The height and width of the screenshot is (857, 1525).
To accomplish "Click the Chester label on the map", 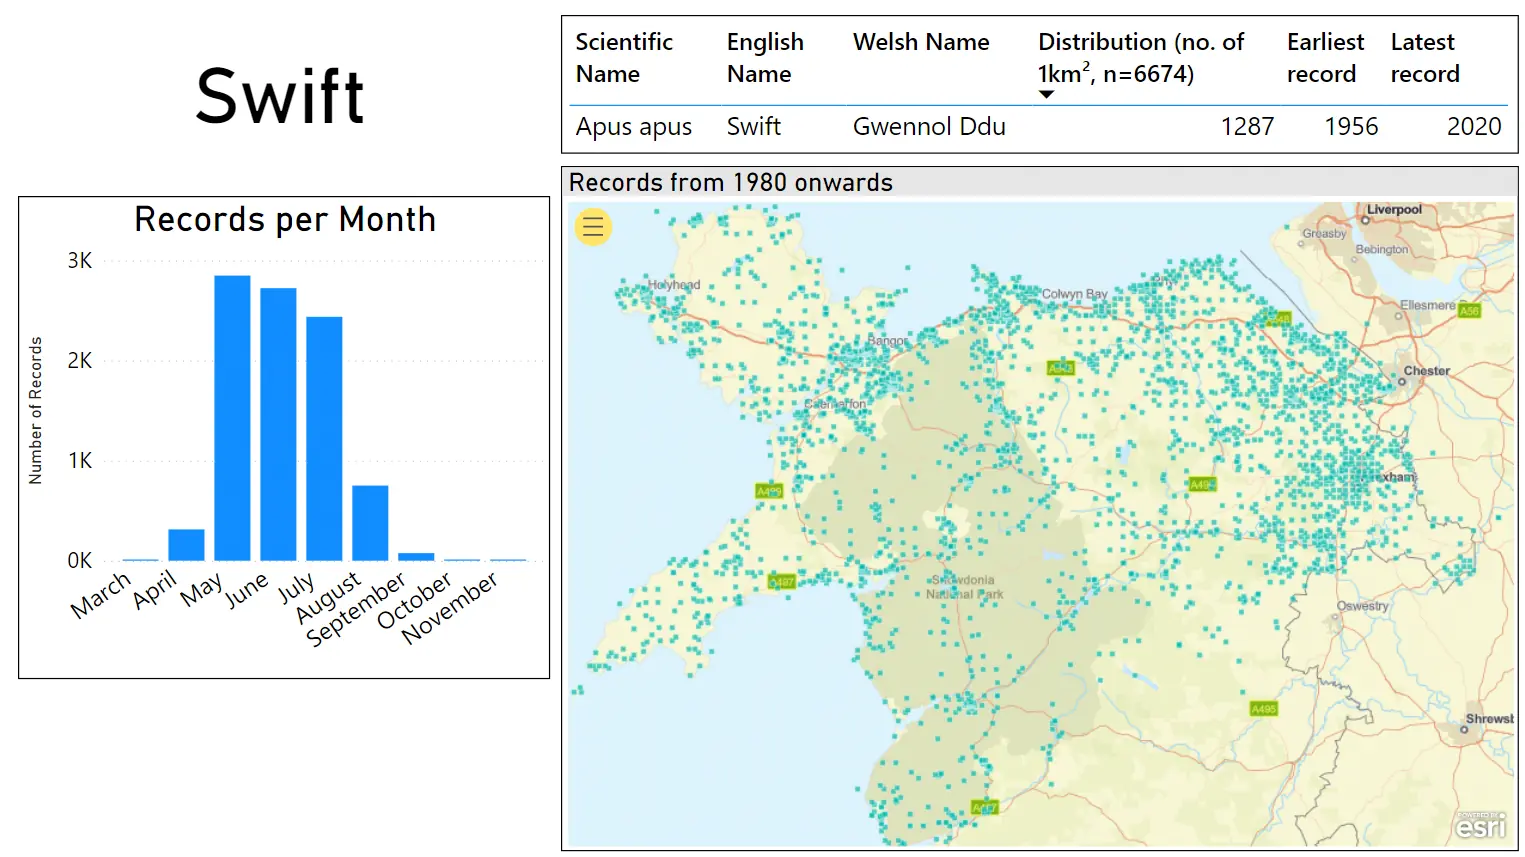I will 1426,371.
